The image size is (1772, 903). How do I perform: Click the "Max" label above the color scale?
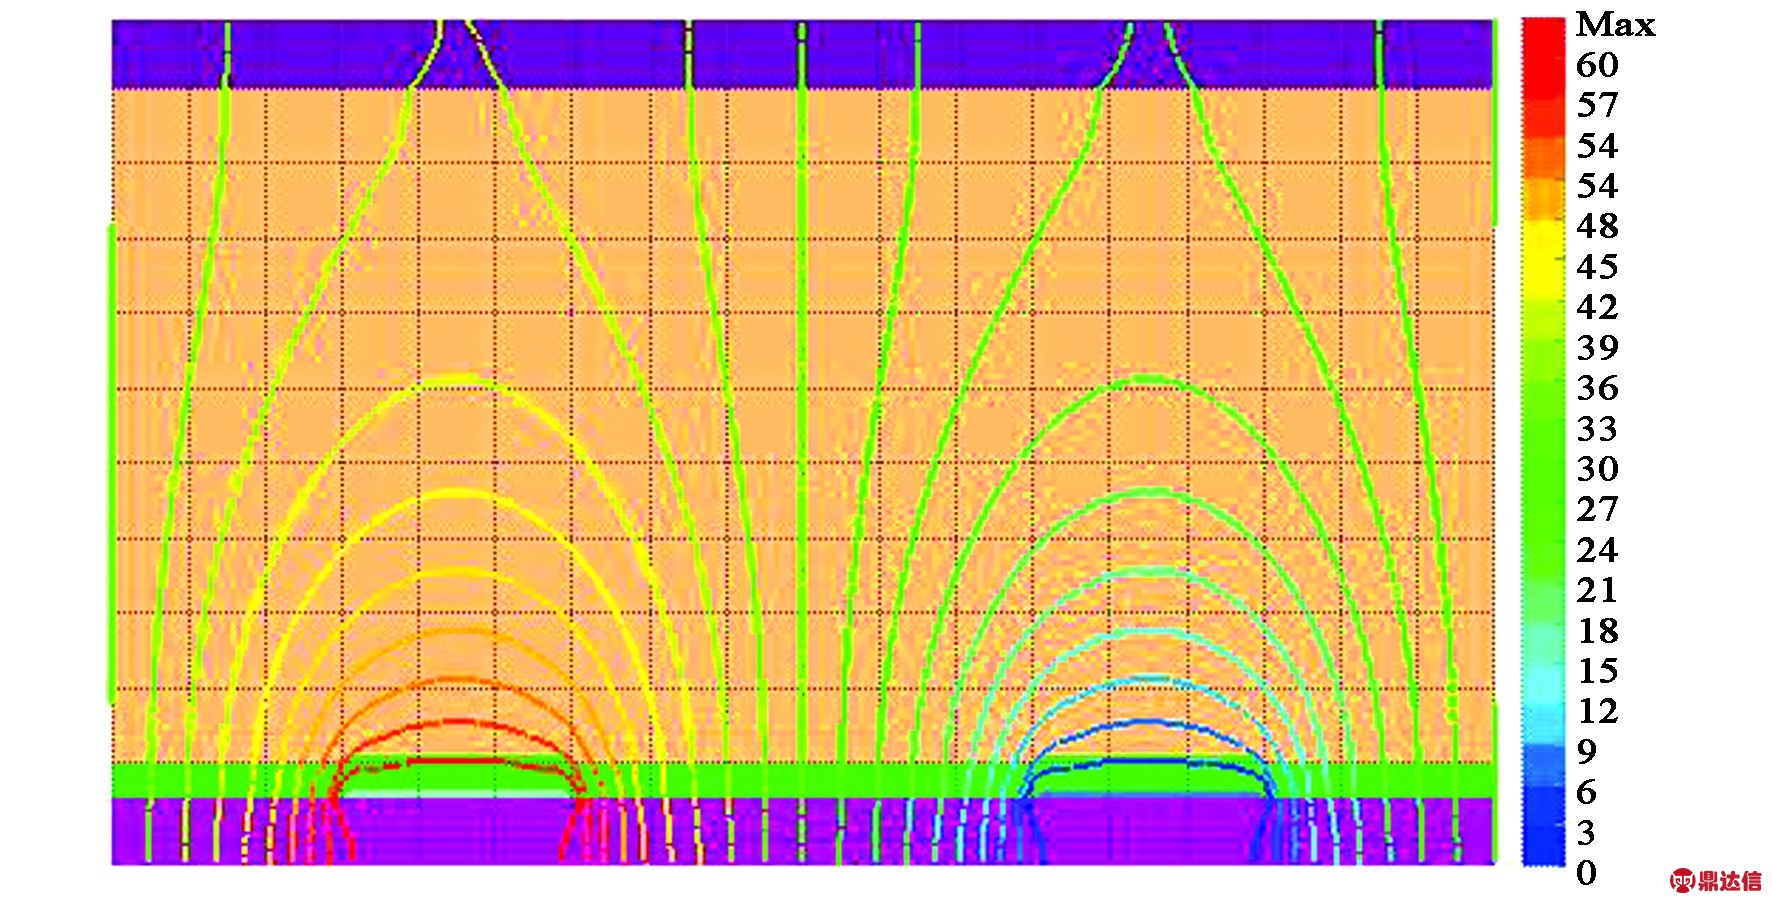click(1615, 24)
